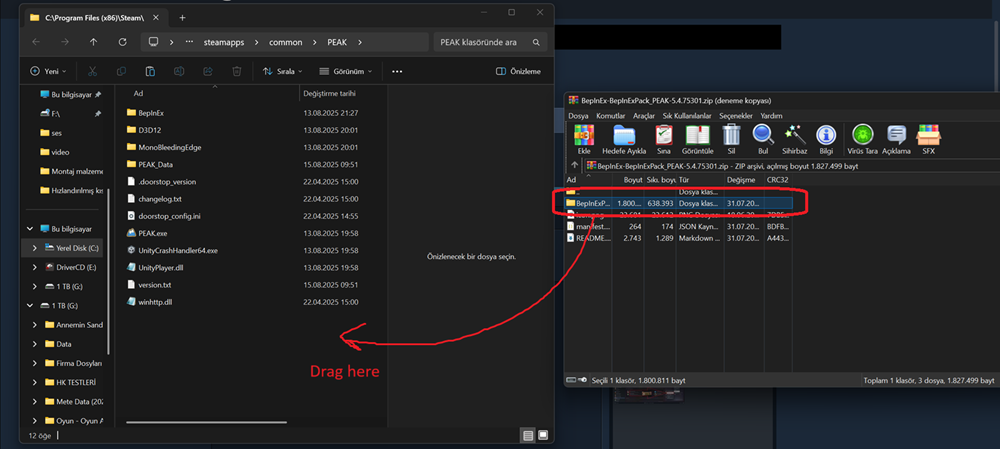Click the Copy icon in Explorer toolbar
Viewport: 1000px width, 449px height.
pos(121,71)
